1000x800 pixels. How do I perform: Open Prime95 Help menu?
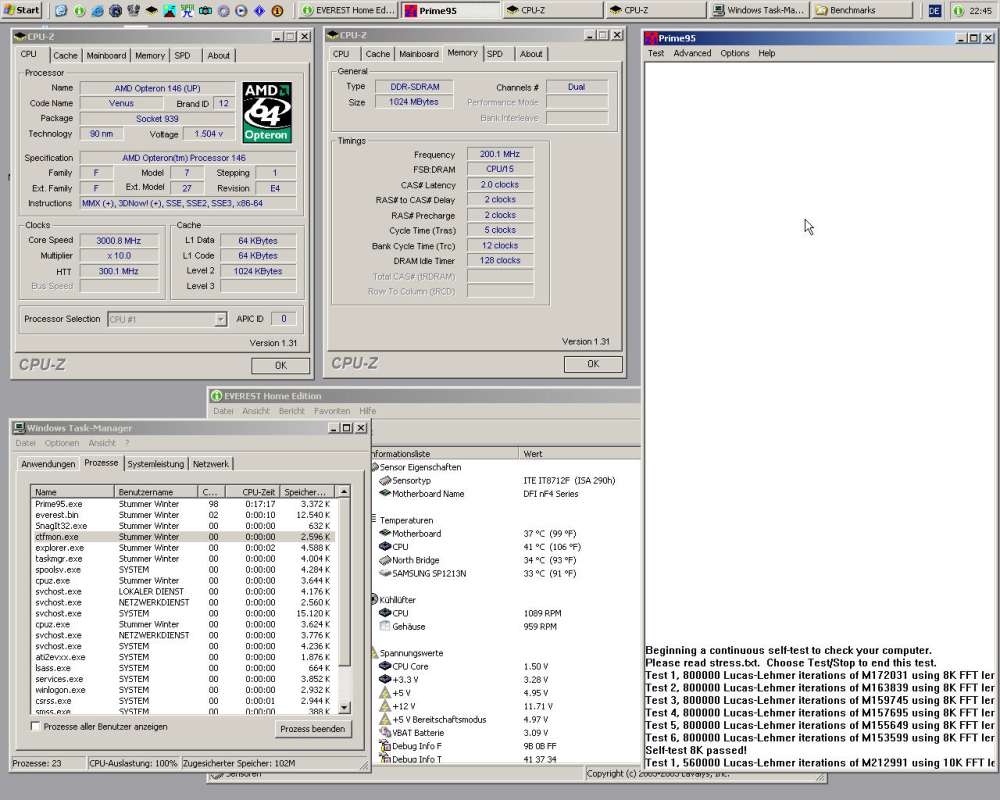(767, 54)
